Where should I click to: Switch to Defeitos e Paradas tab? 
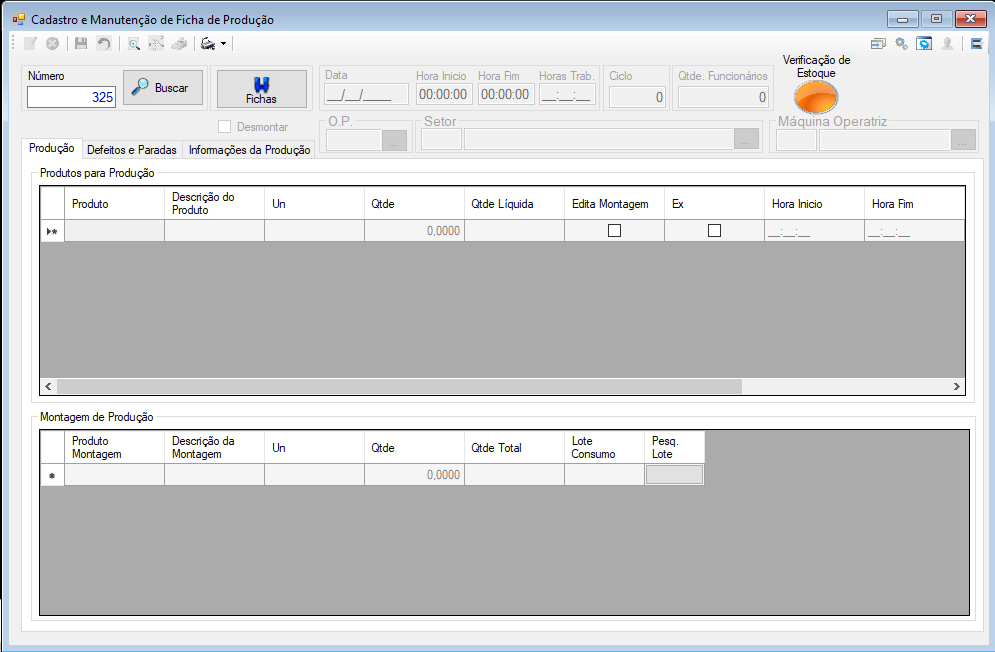pos(132,150)
